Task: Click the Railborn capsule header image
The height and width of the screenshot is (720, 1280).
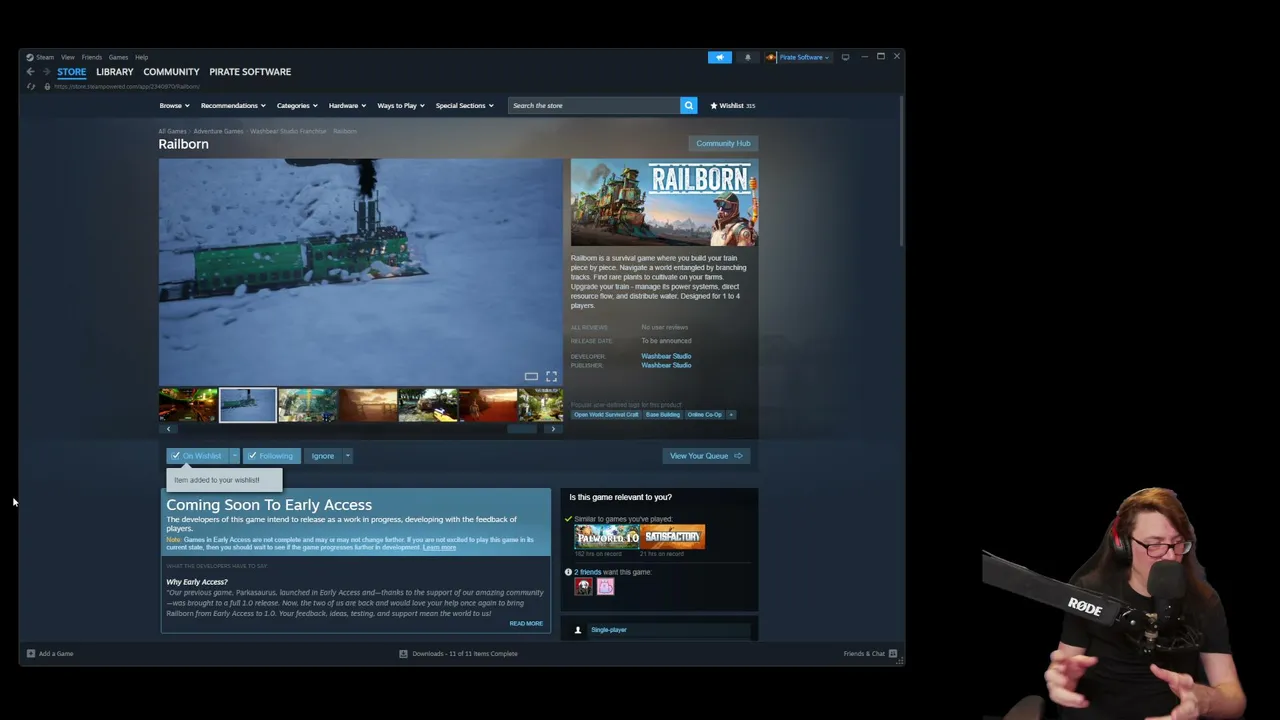Action: pyautogui.click(x=664, y=202)
